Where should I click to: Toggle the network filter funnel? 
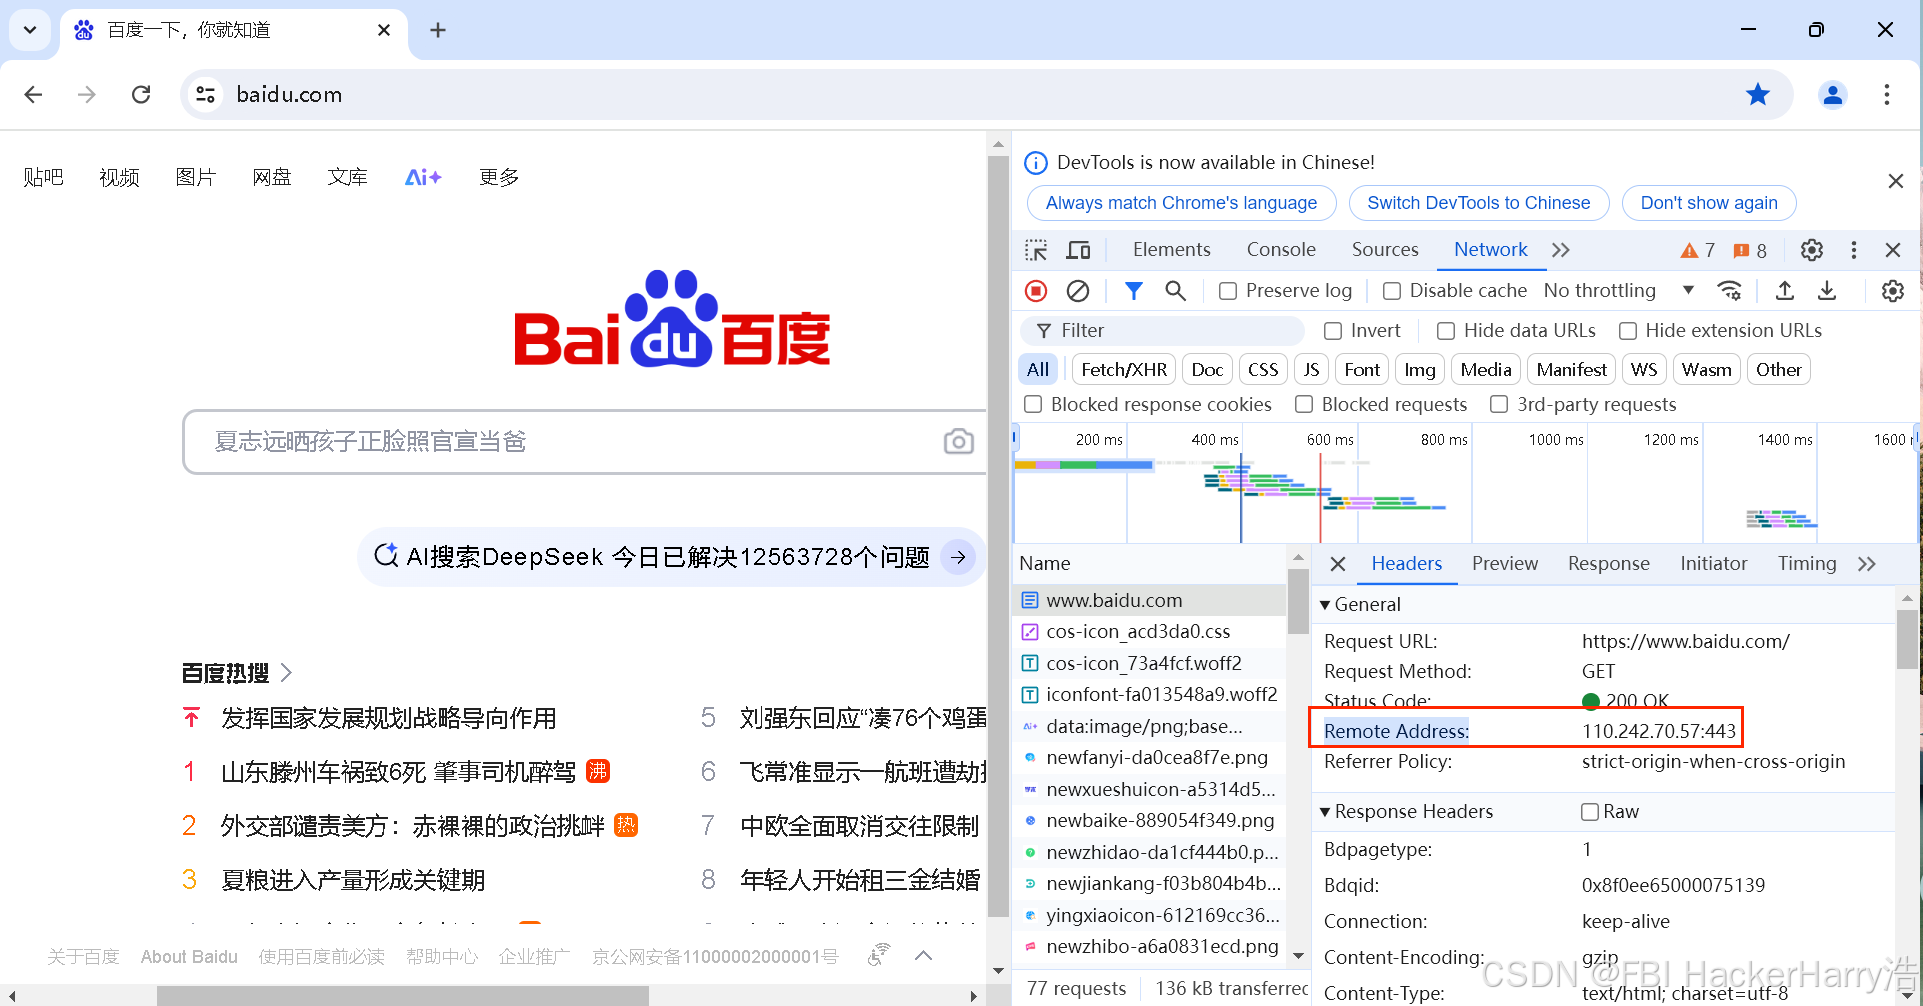point(1133,291)
